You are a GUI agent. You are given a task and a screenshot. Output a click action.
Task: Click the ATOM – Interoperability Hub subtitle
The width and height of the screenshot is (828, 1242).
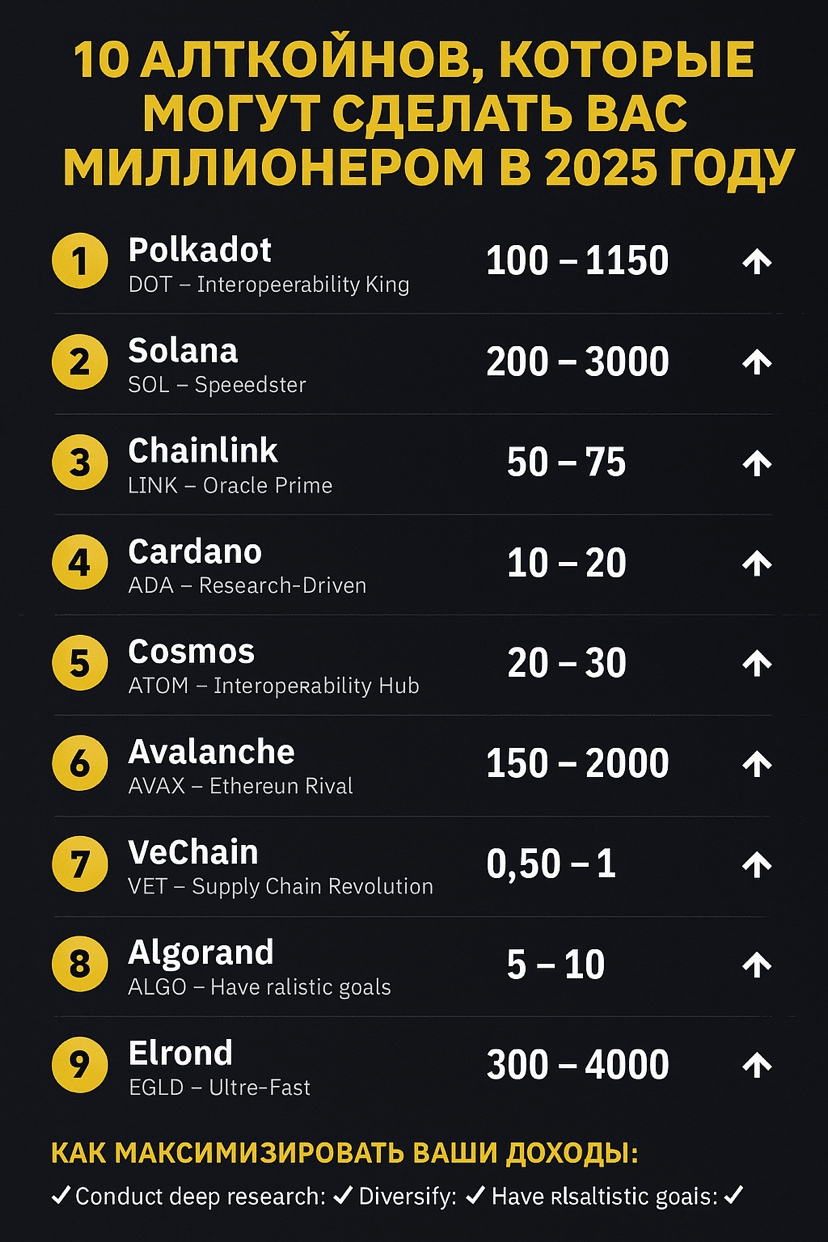(x=273, y=686)
